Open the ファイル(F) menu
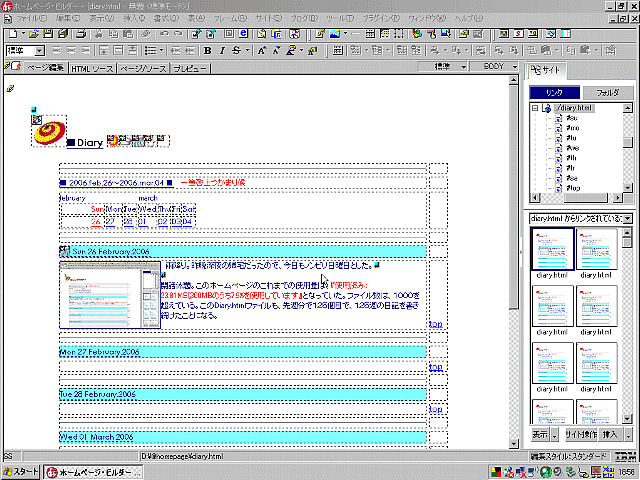The image size is (640, 480). (31, 19)
